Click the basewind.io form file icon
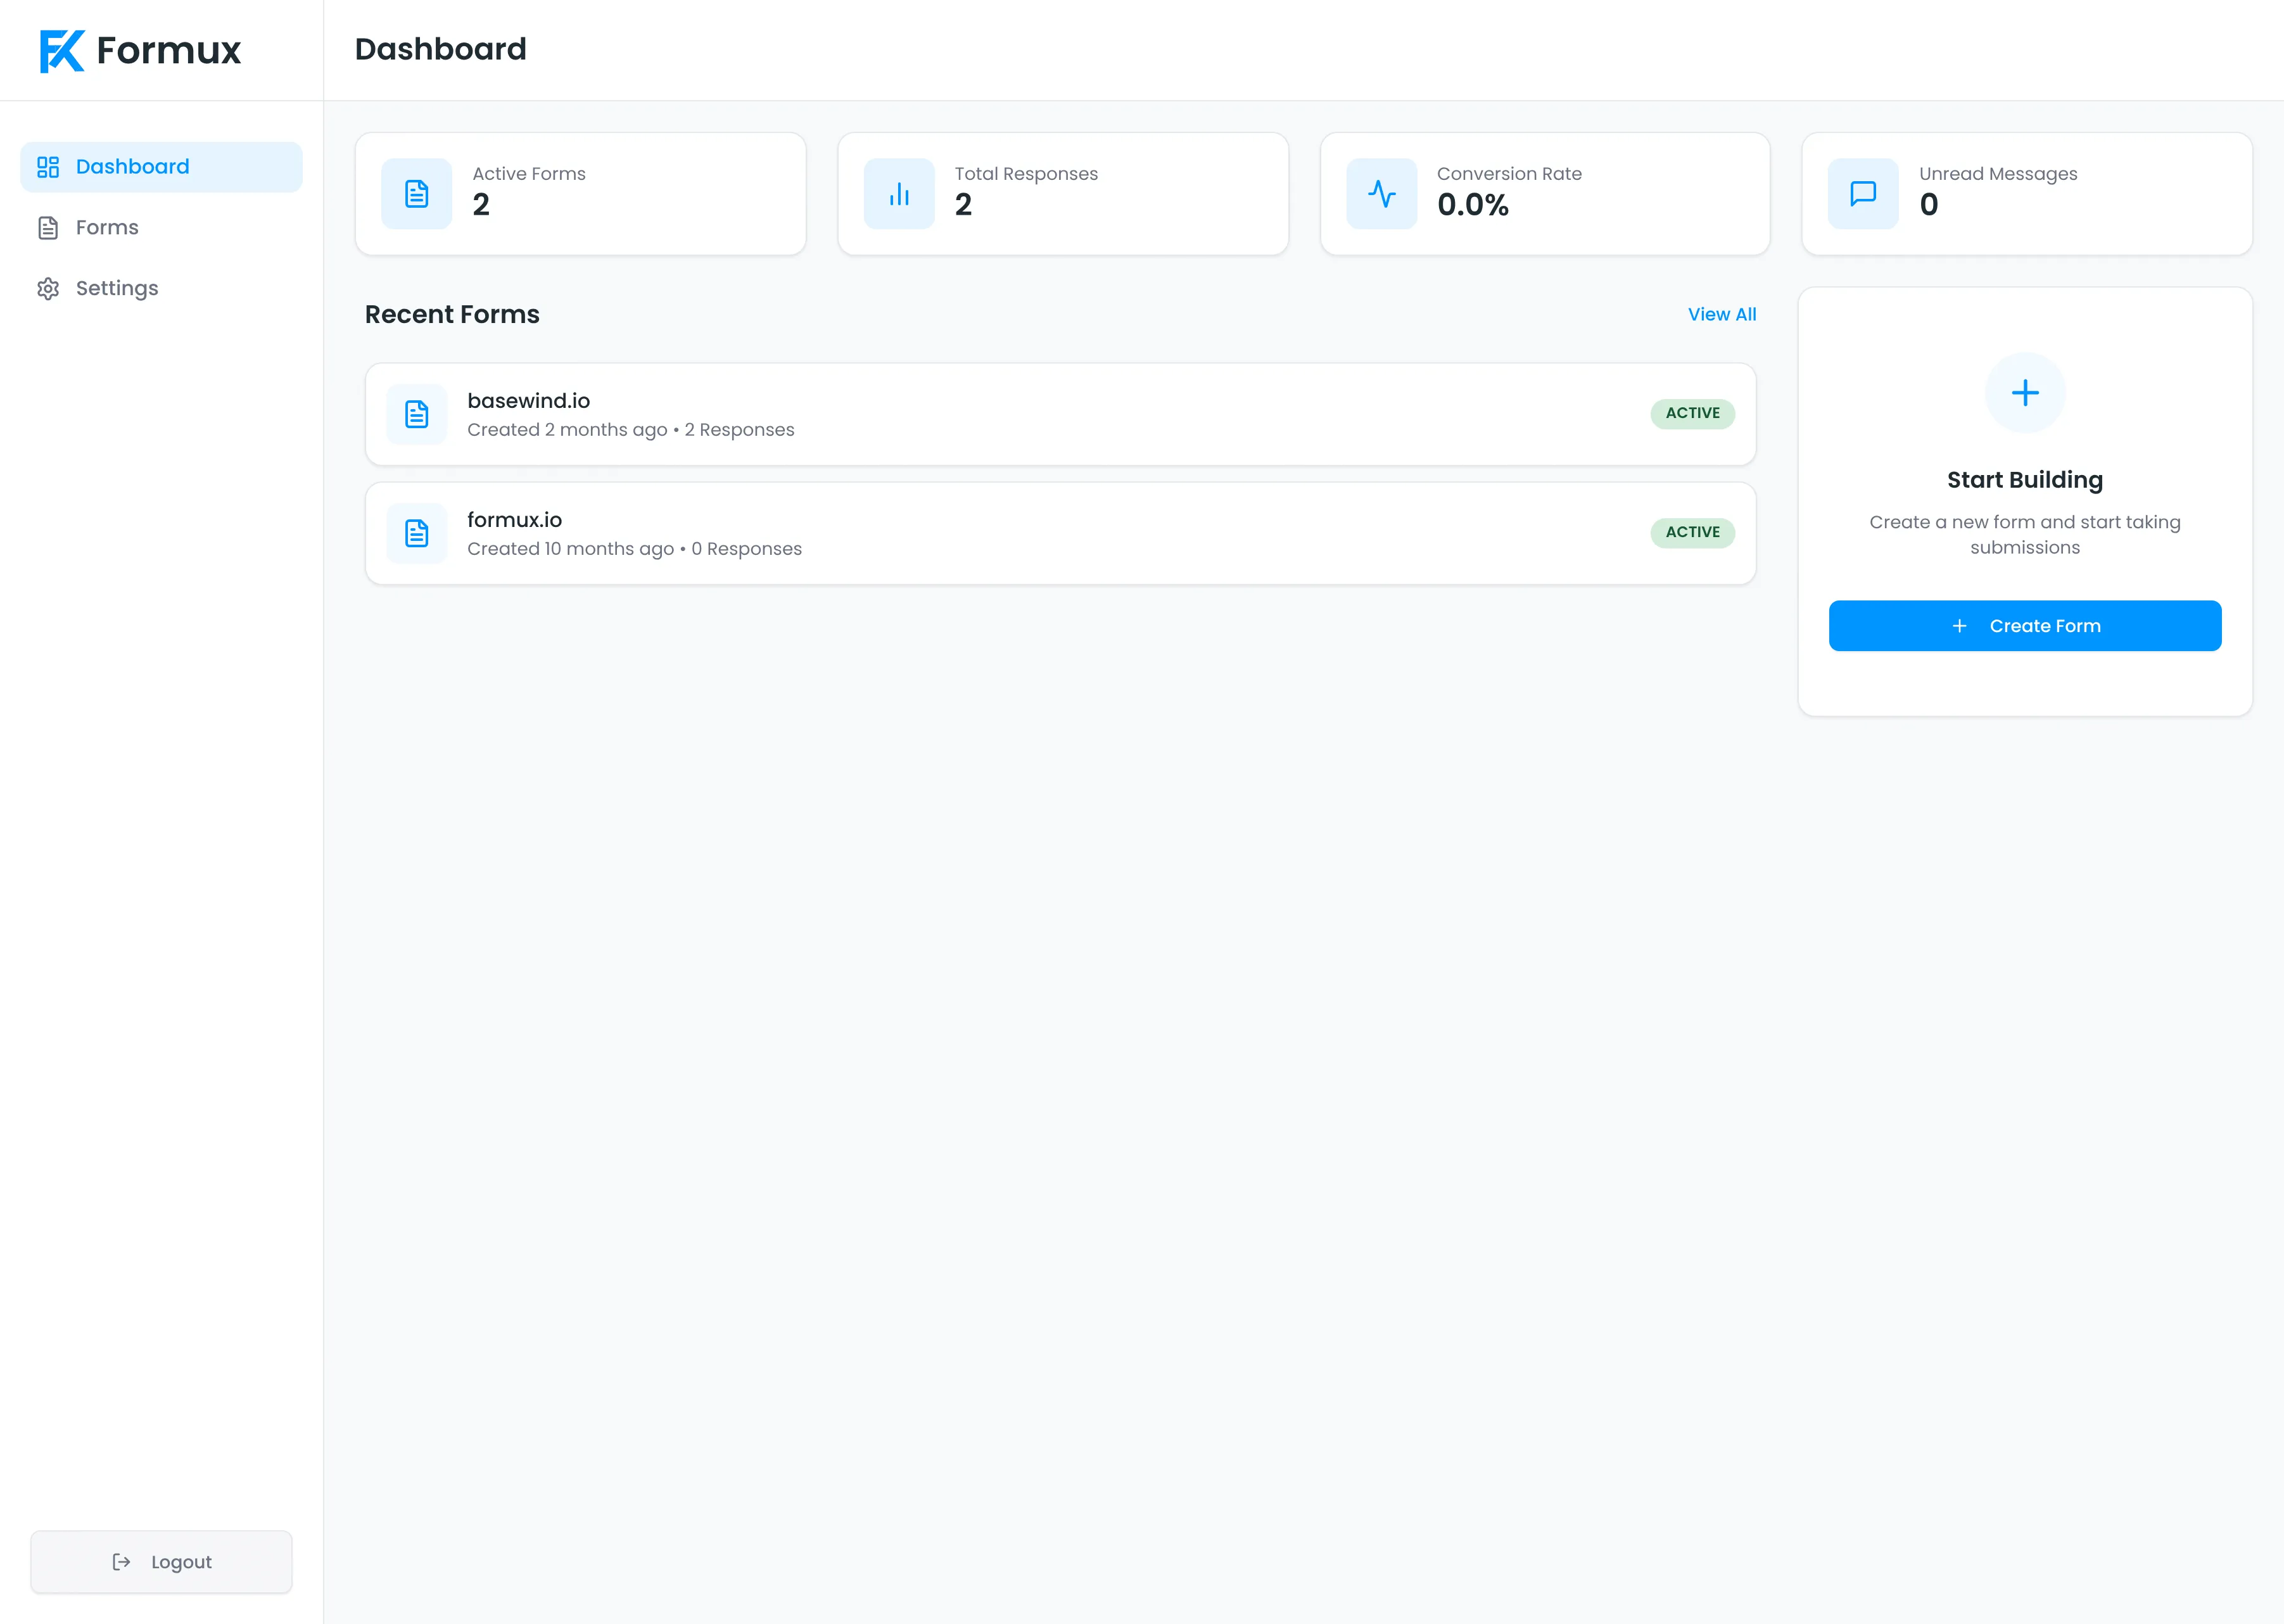 point(417,414)
